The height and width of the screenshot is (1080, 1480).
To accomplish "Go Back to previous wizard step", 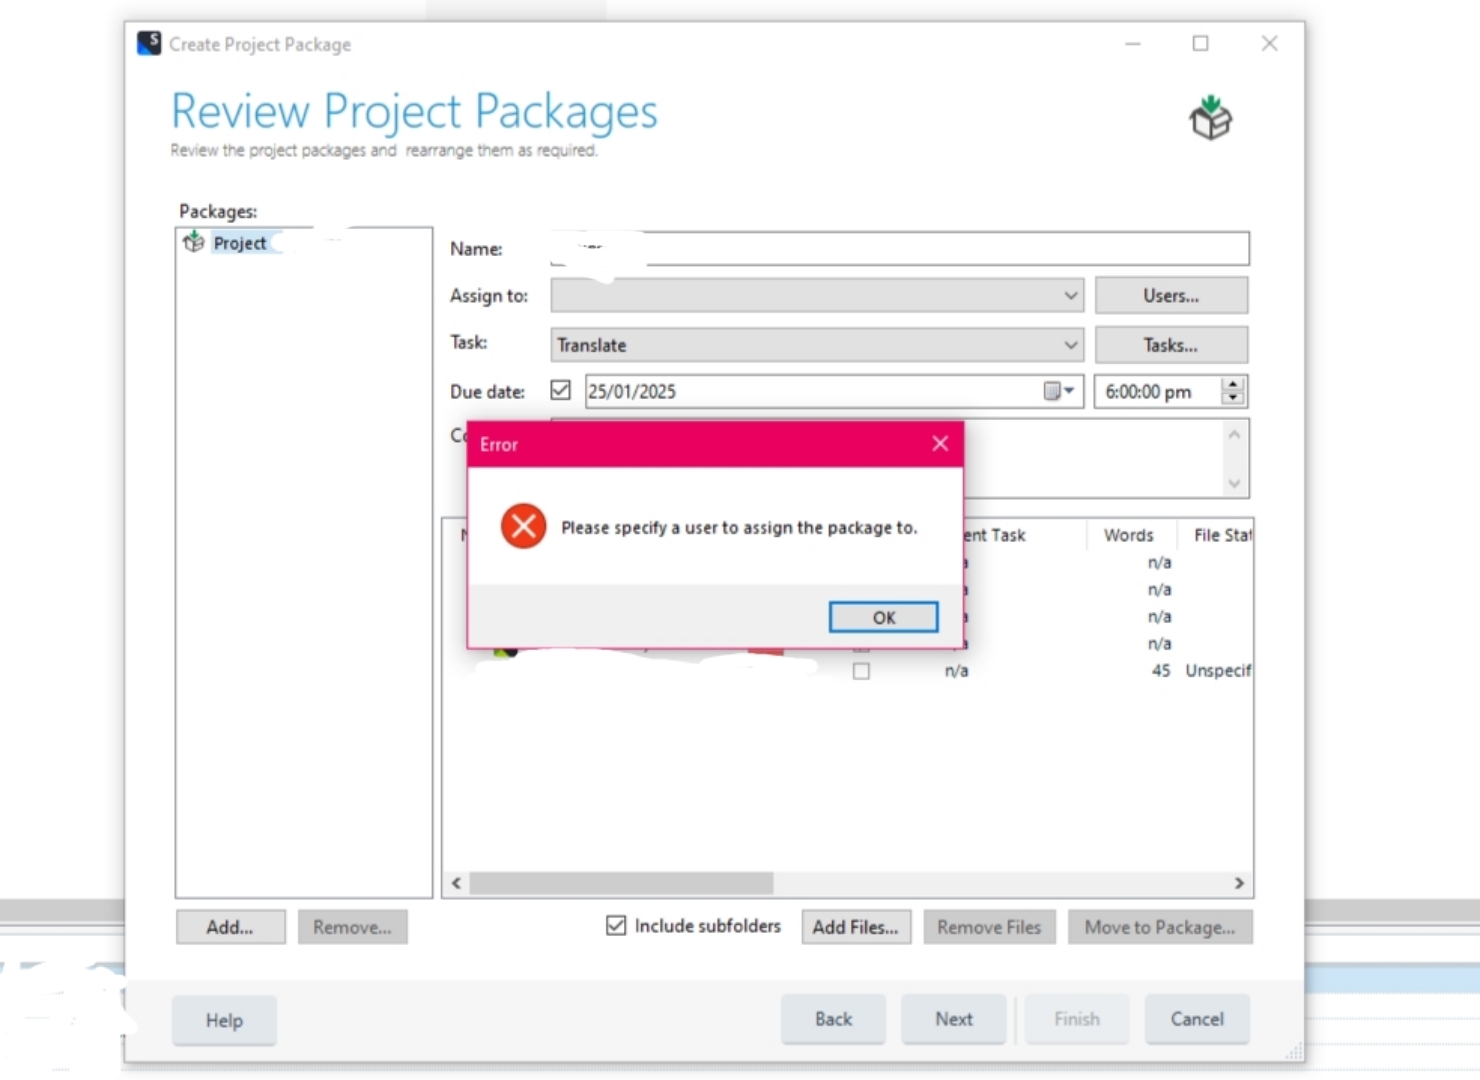I will click(x=833, y=1019).
